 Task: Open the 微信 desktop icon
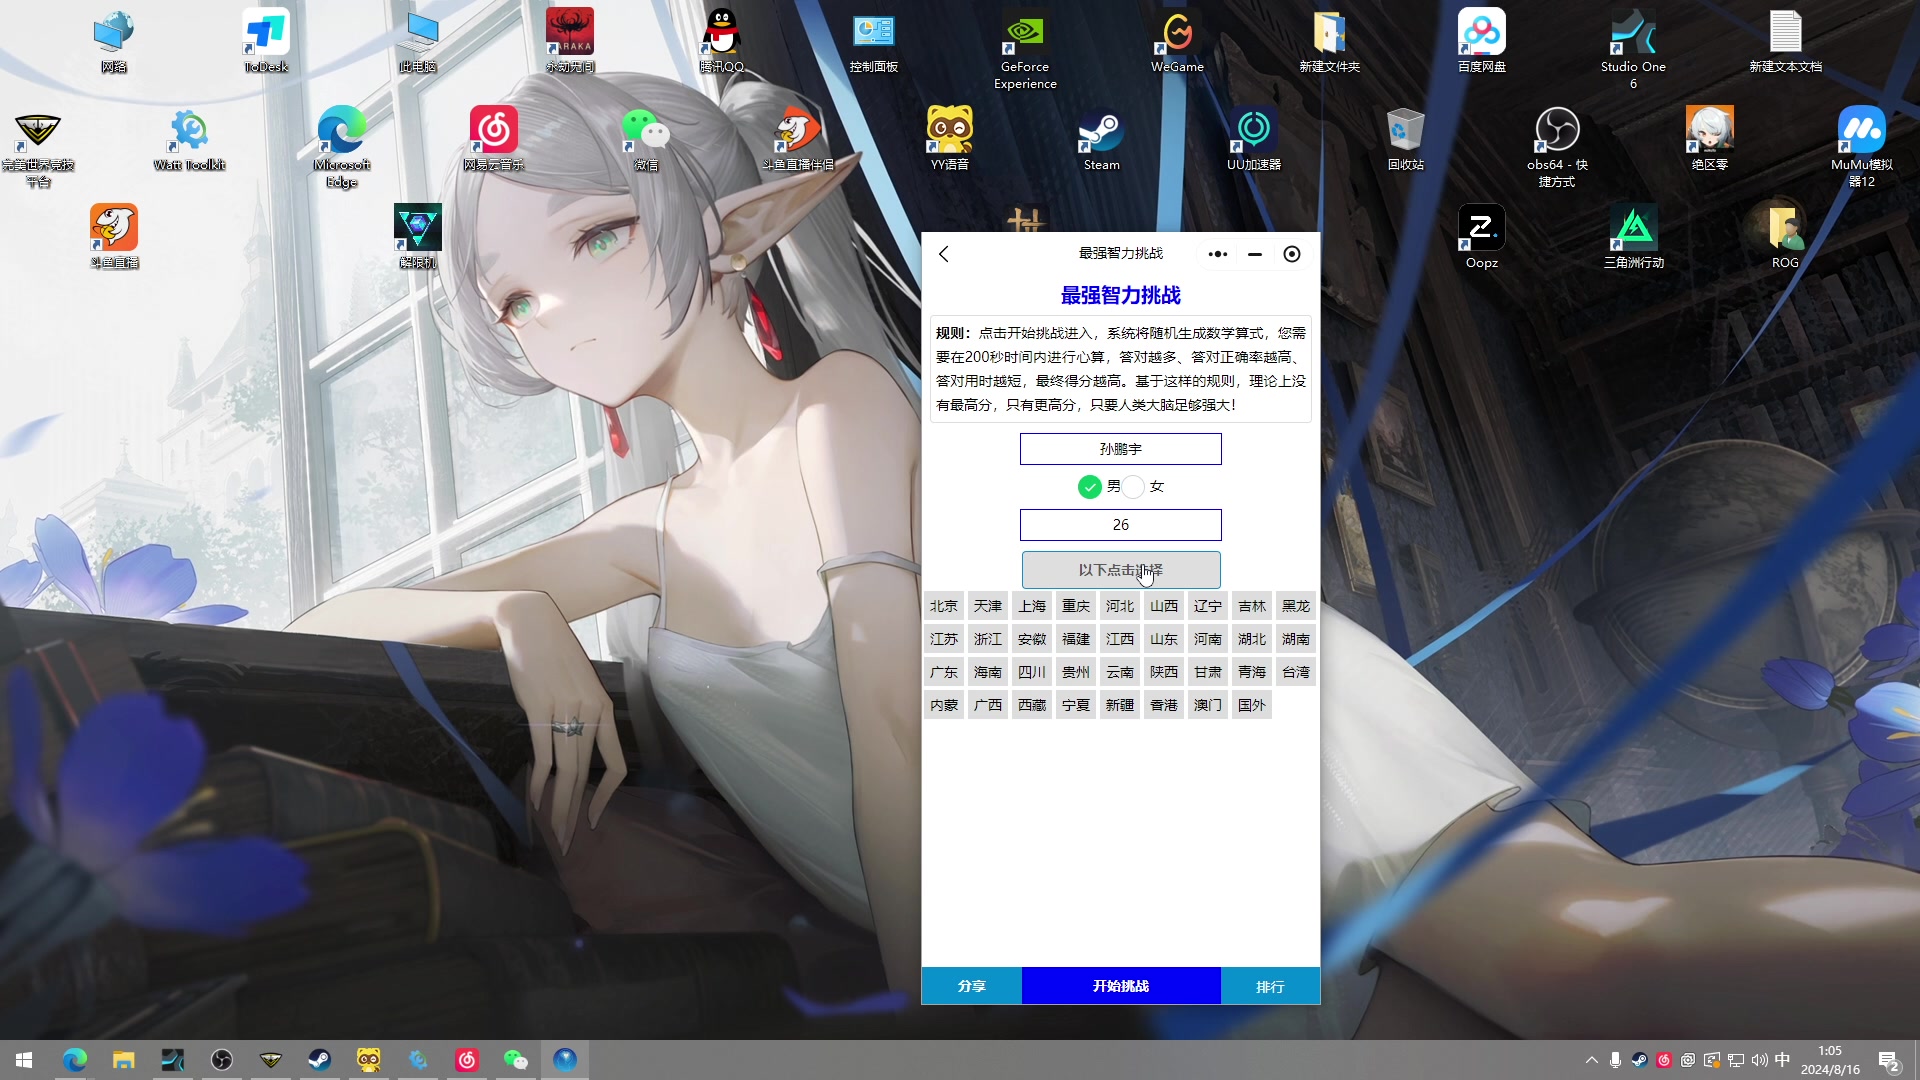click(x=645, y=139)
